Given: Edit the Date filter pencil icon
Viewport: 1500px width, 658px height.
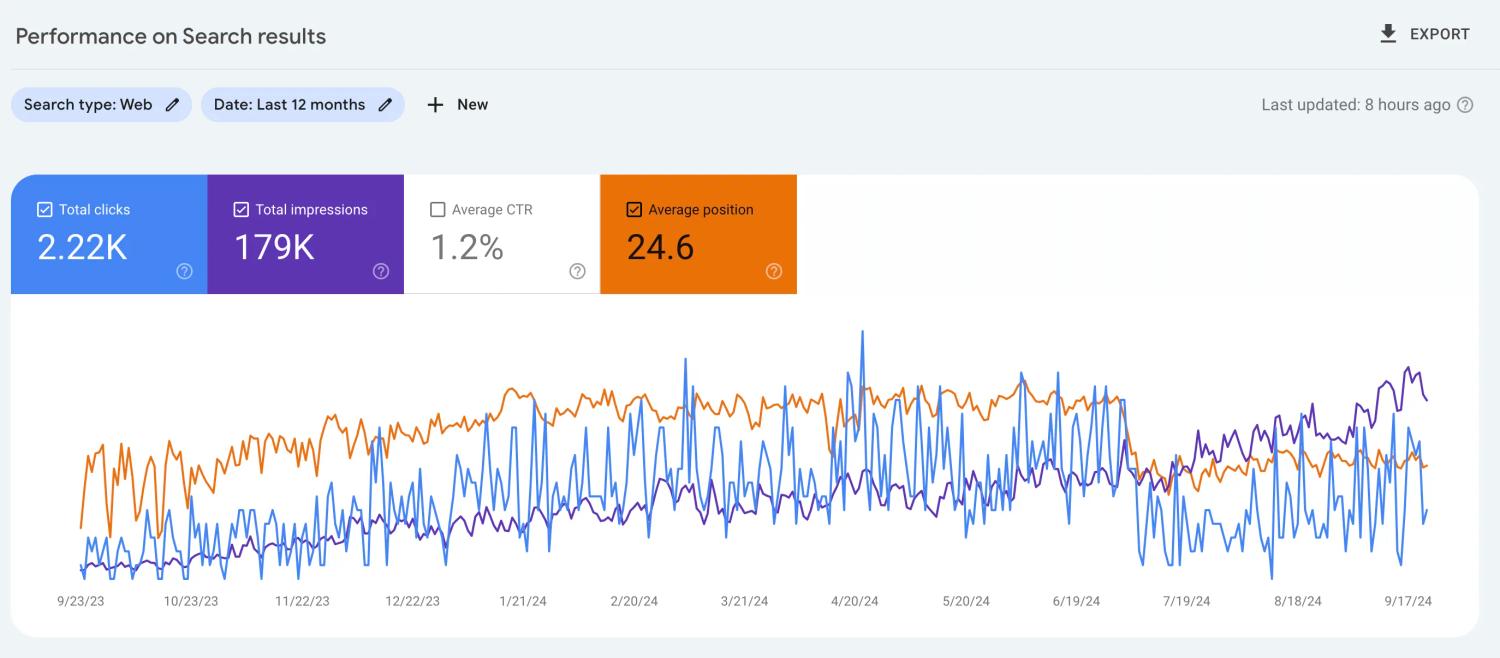Looking at the screenshot, I should point(385,104).
